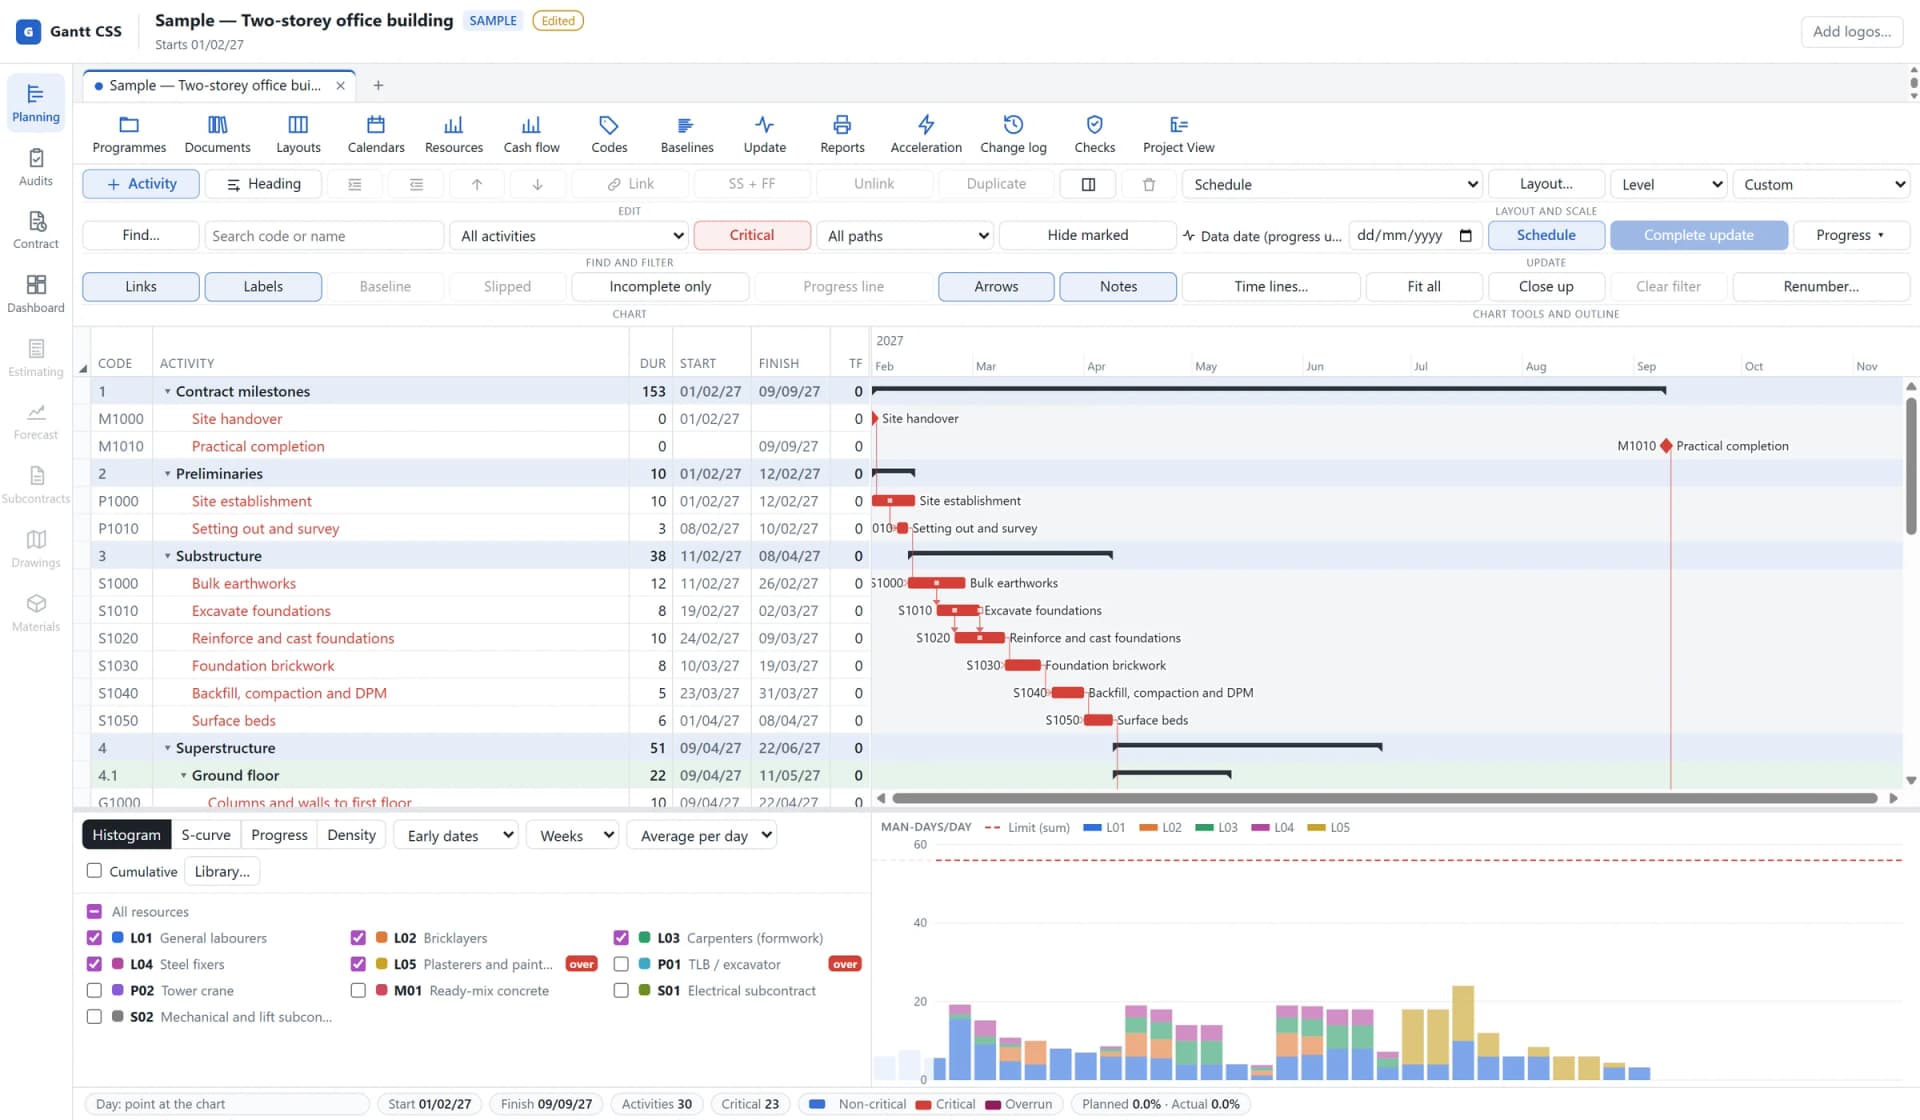Open the Weeks interval dropdown
Image resolution: width=1920 pixels, height=1120 pixels.
tap(573, 835)
